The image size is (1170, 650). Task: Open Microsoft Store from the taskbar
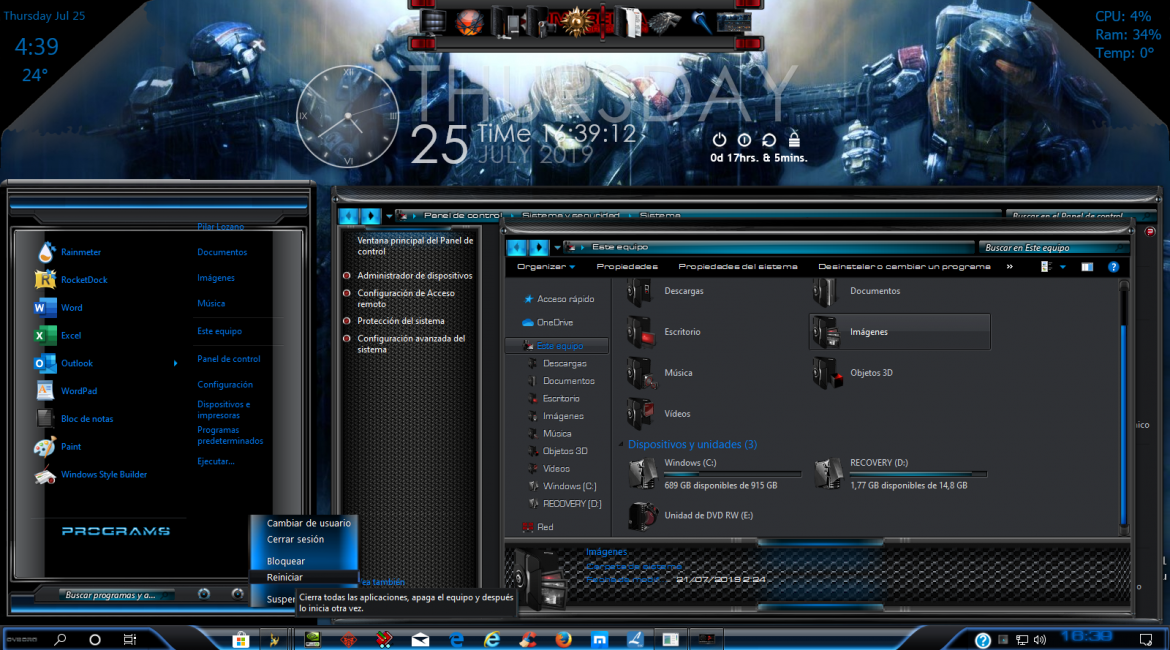point(240,640)
